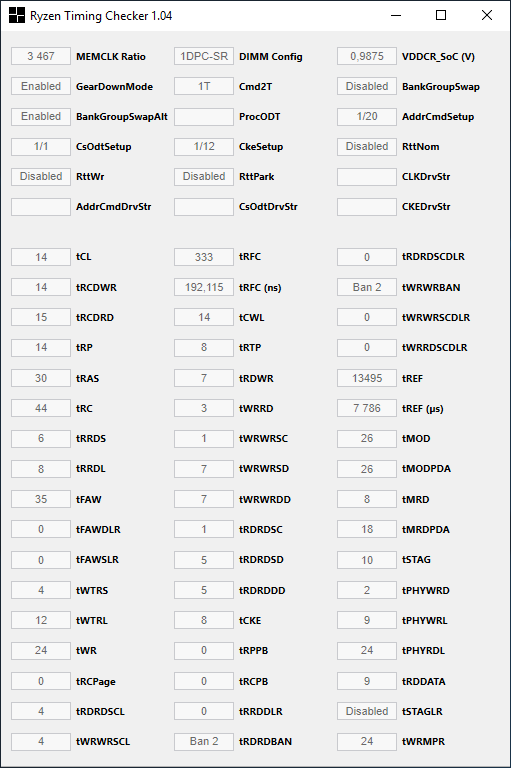The width and height of the screenshot is (511, 768).
Task: Select the tWRMPR value field
Action: (x=367, y=742)
